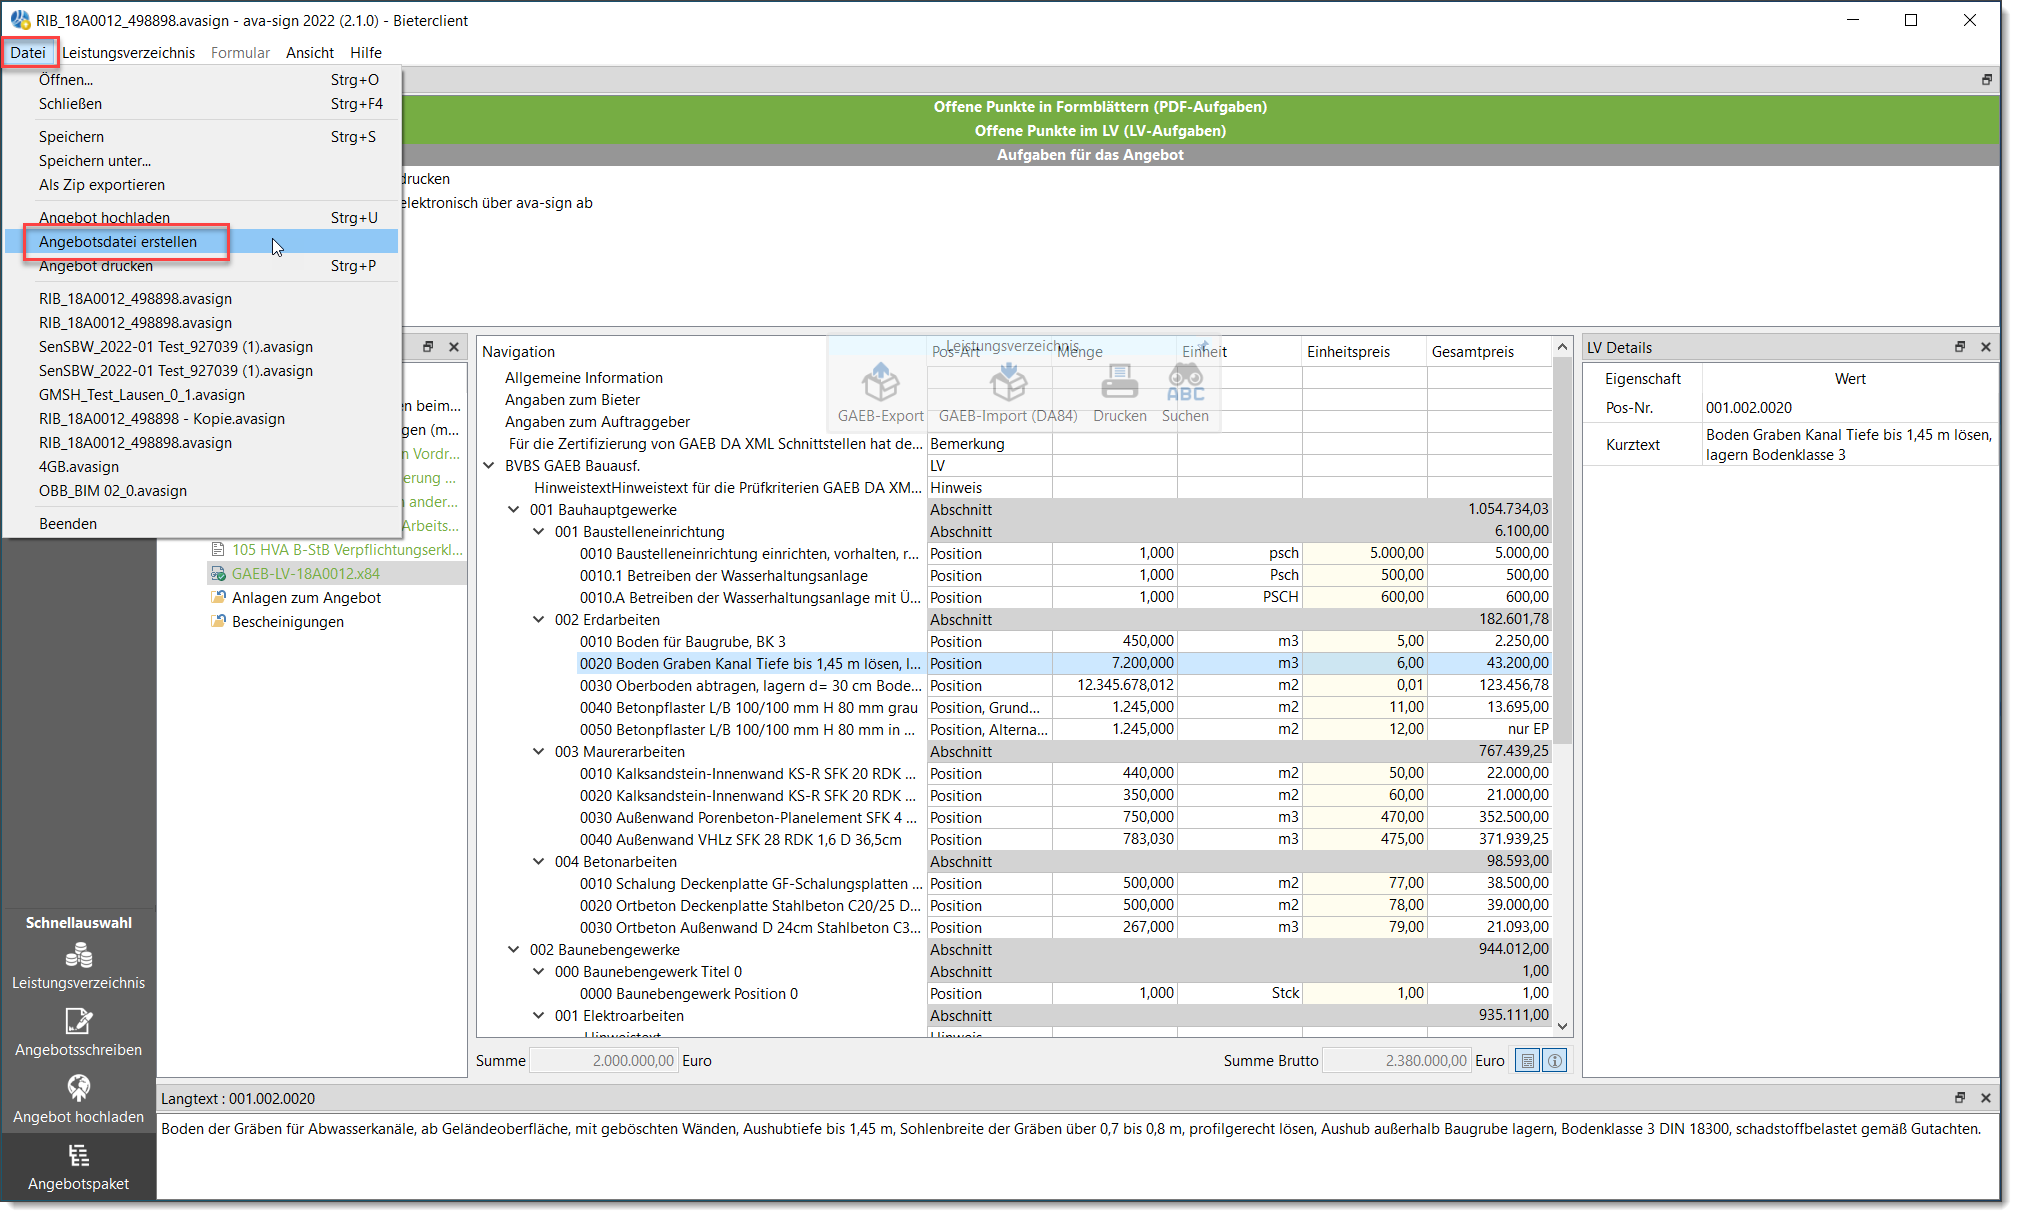
Task: Open Leistungsverzeichnis in Schnellauswahl sidebar
Action: (x=78, y=967)
